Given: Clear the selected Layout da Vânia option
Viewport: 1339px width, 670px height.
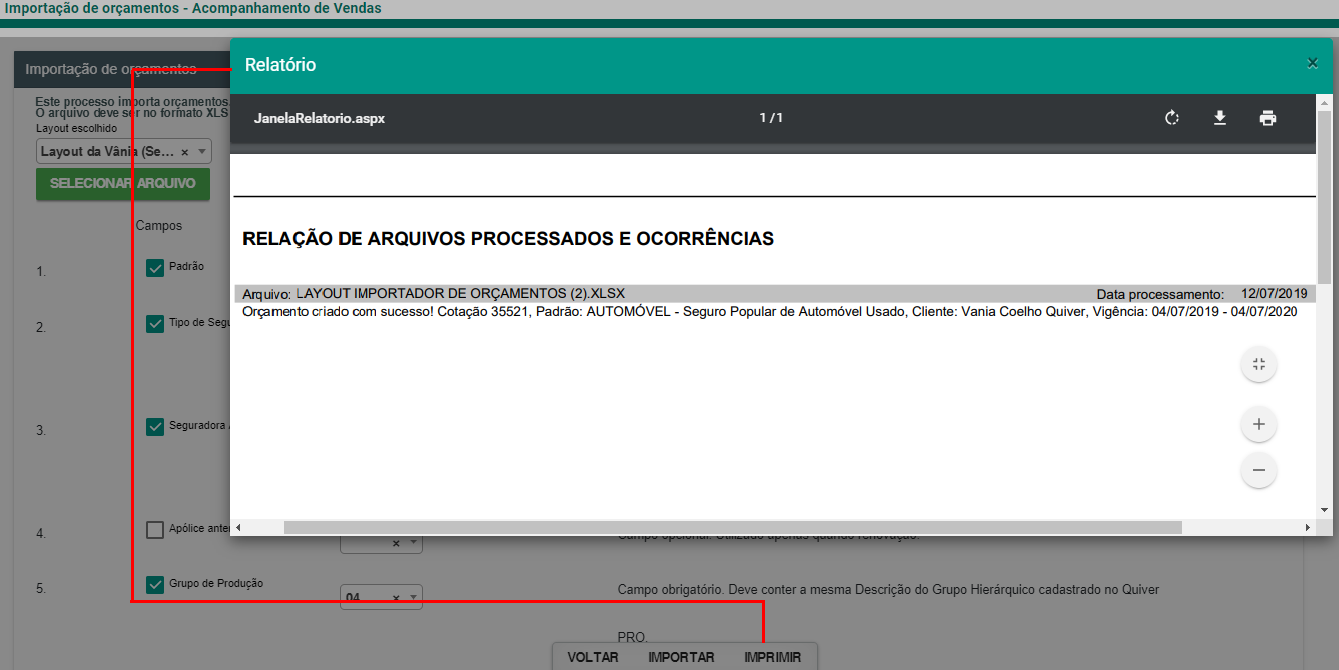Looking at the screenshot, I should point(185,152).
